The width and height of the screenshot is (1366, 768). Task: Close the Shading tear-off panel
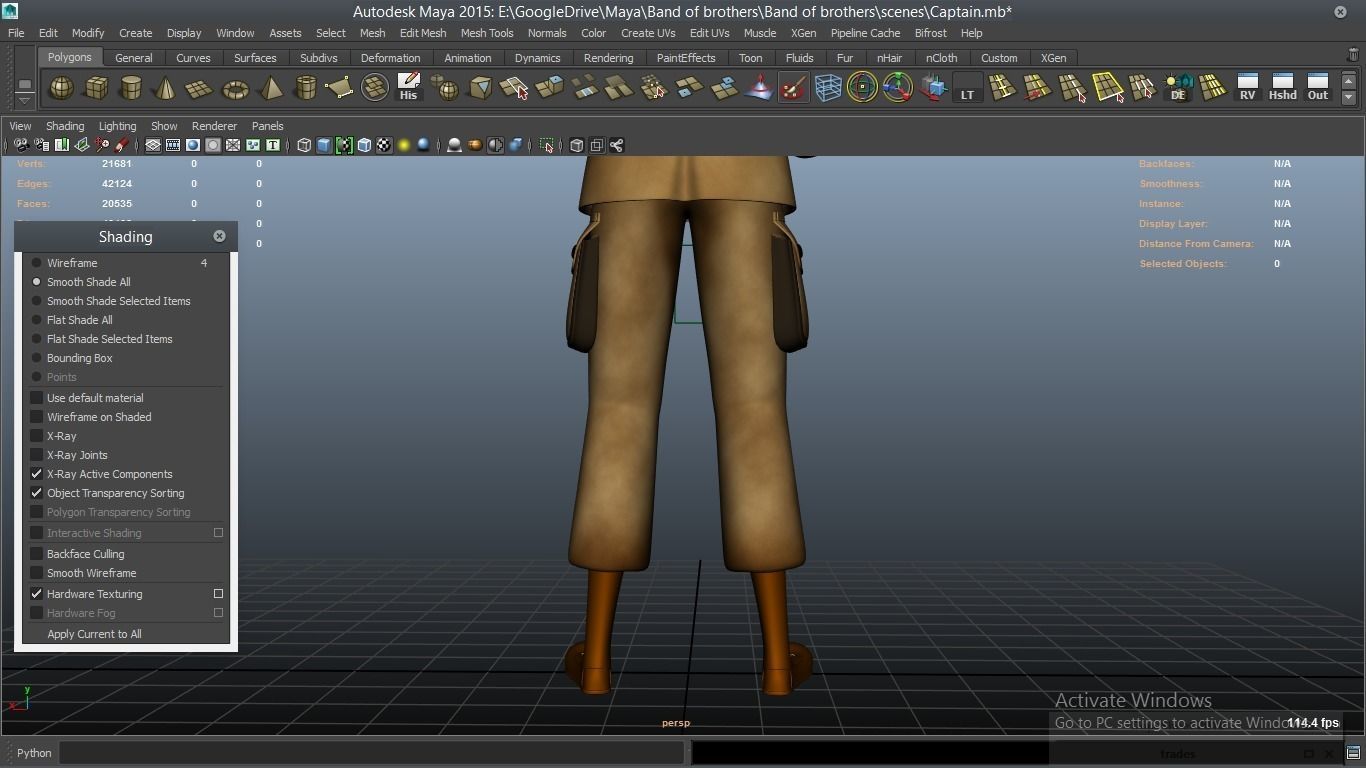point(219,236)
